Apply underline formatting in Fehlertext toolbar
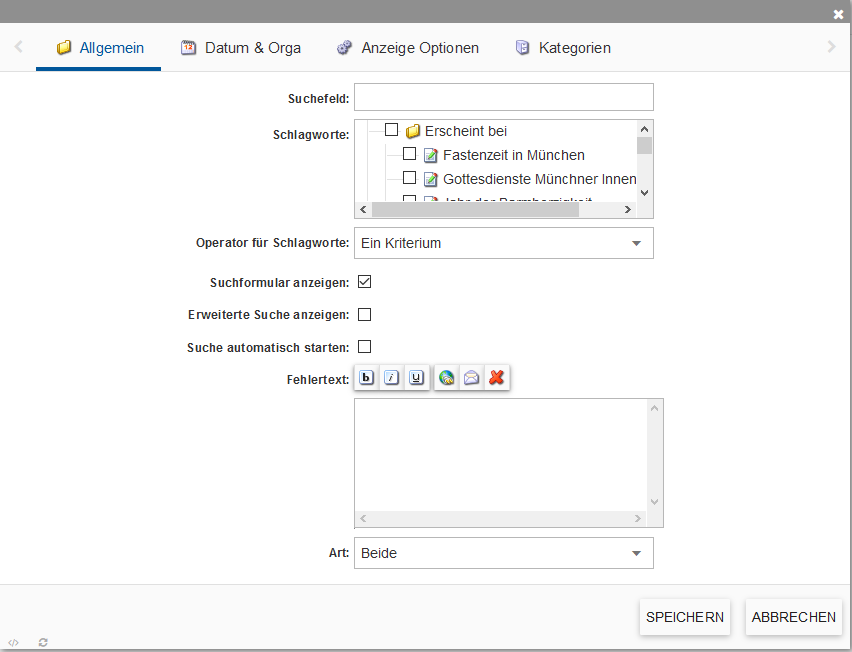 pos(417,378)
